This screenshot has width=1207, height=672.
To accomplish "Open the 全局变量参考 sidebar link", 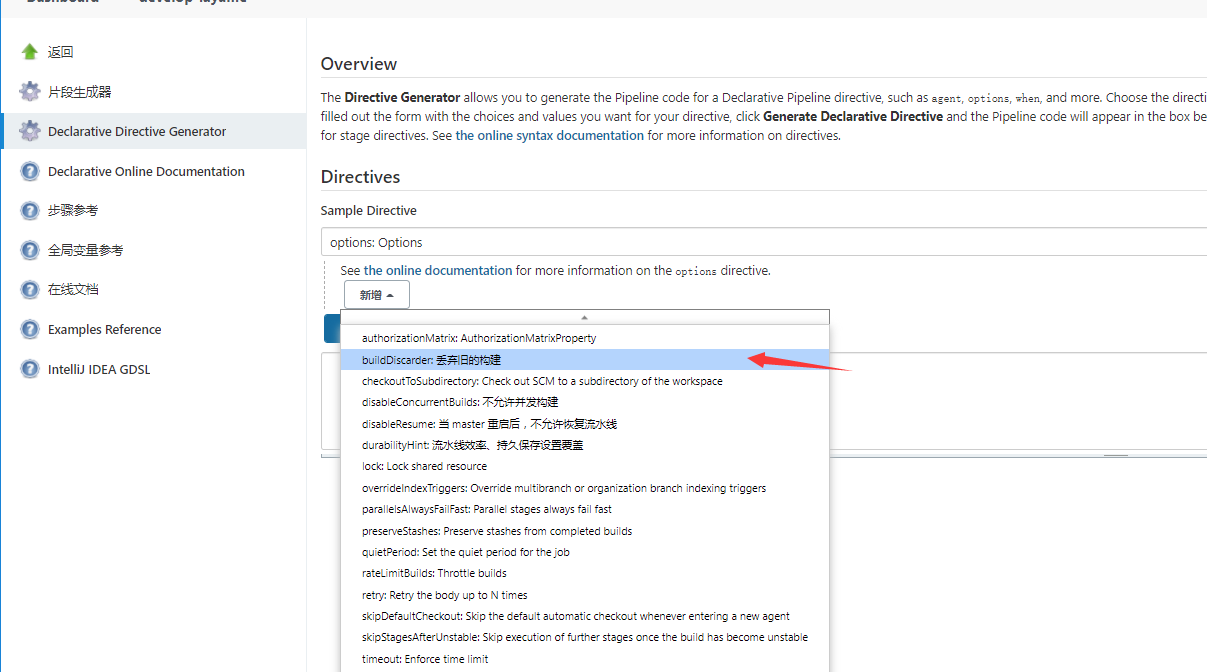I will (x=85, y=251).
